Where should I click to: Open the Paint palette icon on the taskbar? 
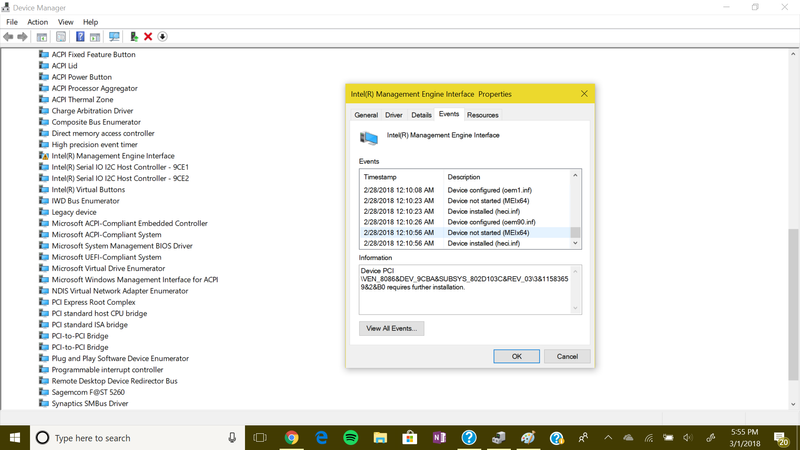tap(528, 438)
